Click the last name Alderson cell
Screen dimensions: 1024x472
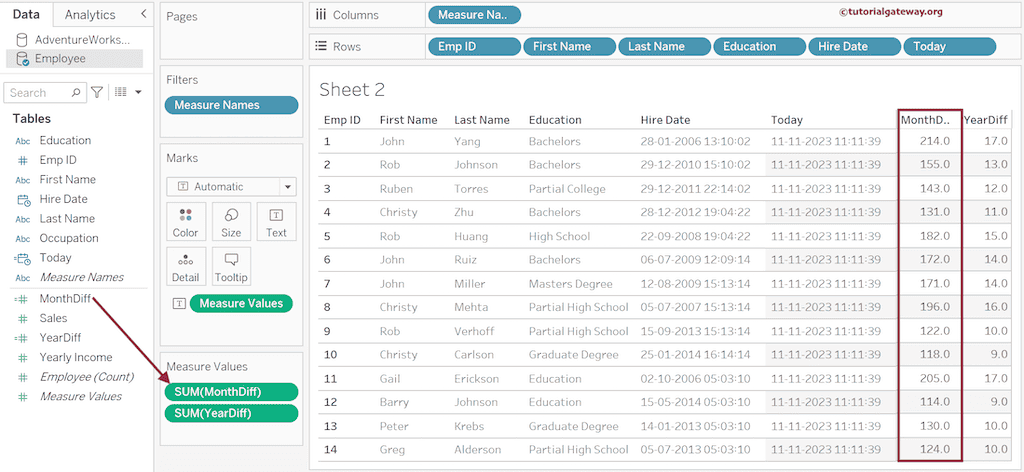click(x=477, y=450)
